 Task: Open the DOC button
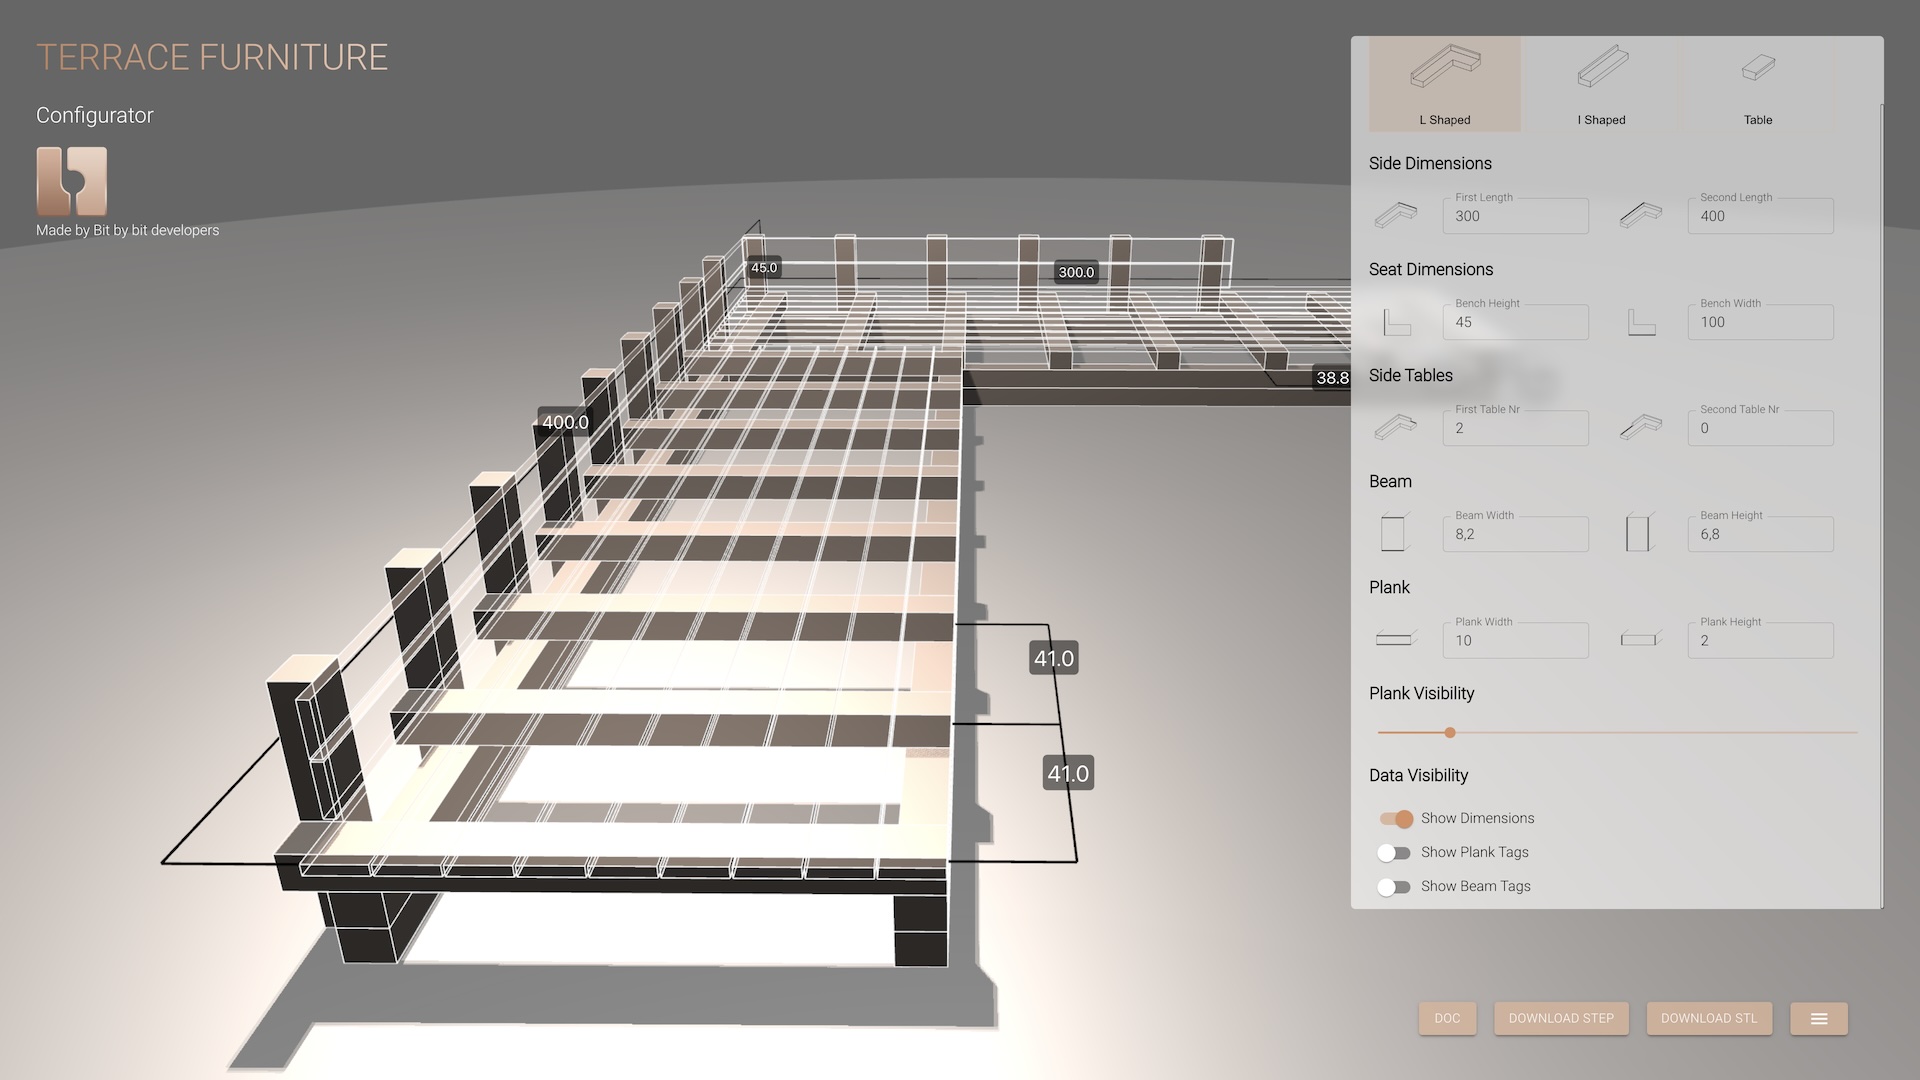1447,1018
